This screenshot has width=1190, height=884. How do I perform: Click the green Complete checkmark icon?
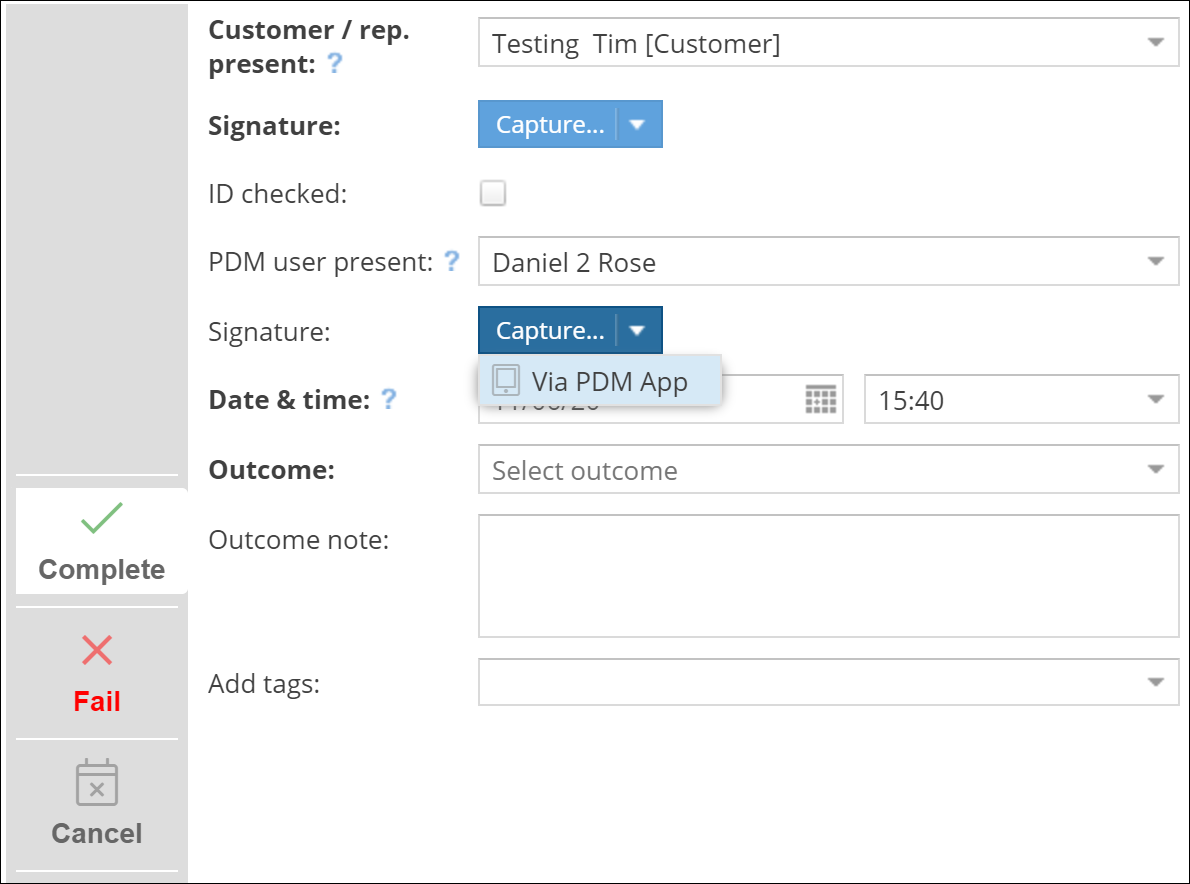pos(101,518)
